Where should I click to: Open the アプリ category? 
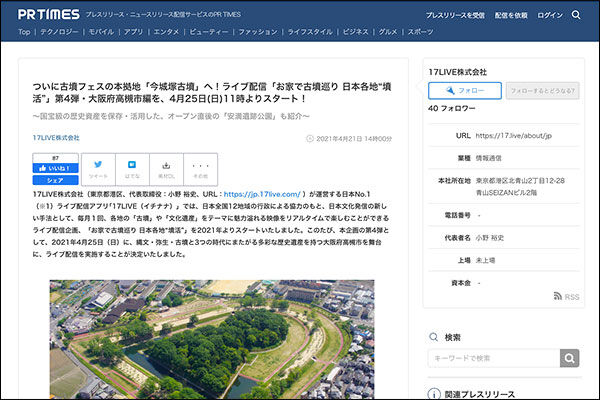(x=134, y=32)
